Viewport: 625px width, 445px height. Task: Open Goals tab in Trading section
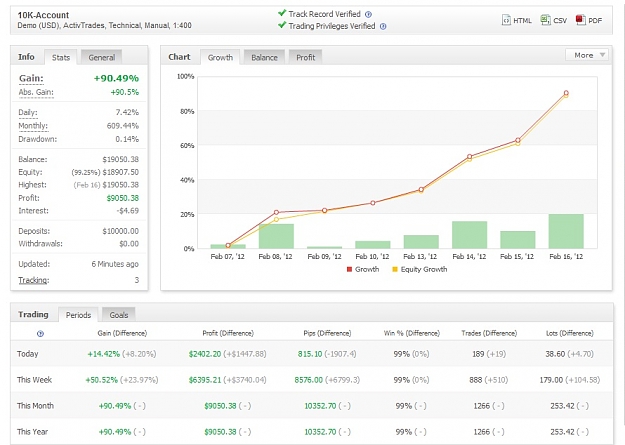(x=119, y=315)
